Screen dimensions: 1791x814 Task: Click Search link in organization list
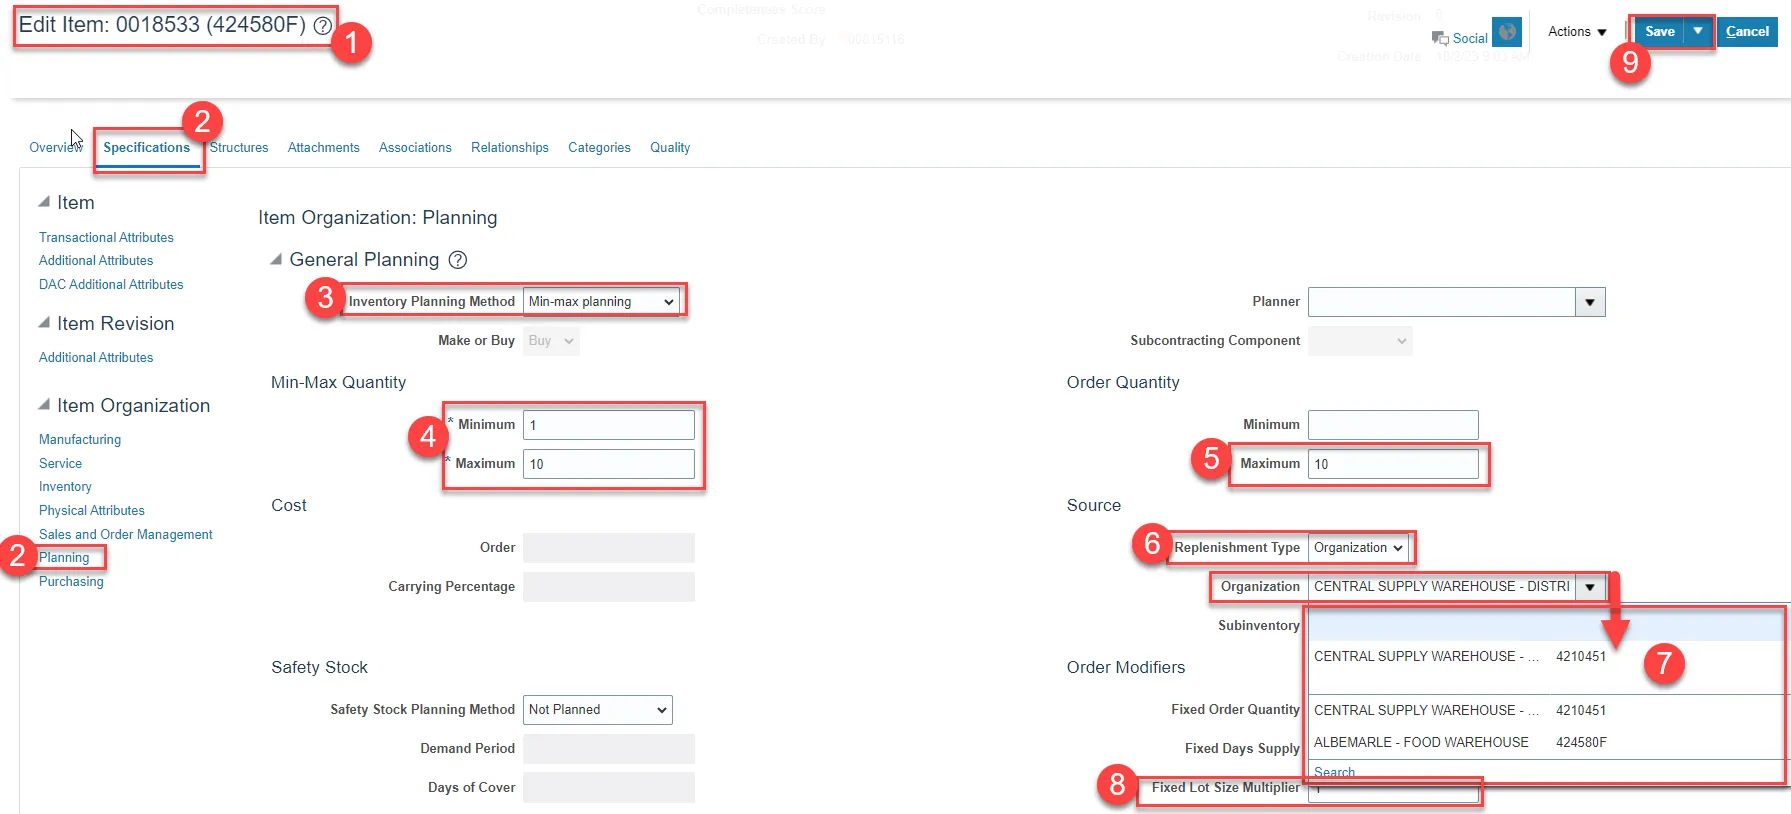[1334, 772]
